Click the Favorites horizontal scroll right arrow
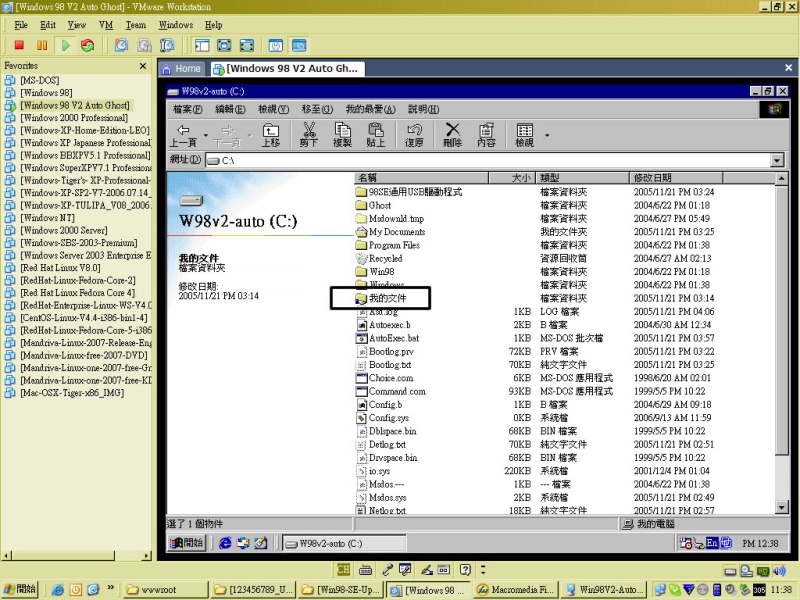The height and width of the screenshot is (600, 800). [146, 555]
